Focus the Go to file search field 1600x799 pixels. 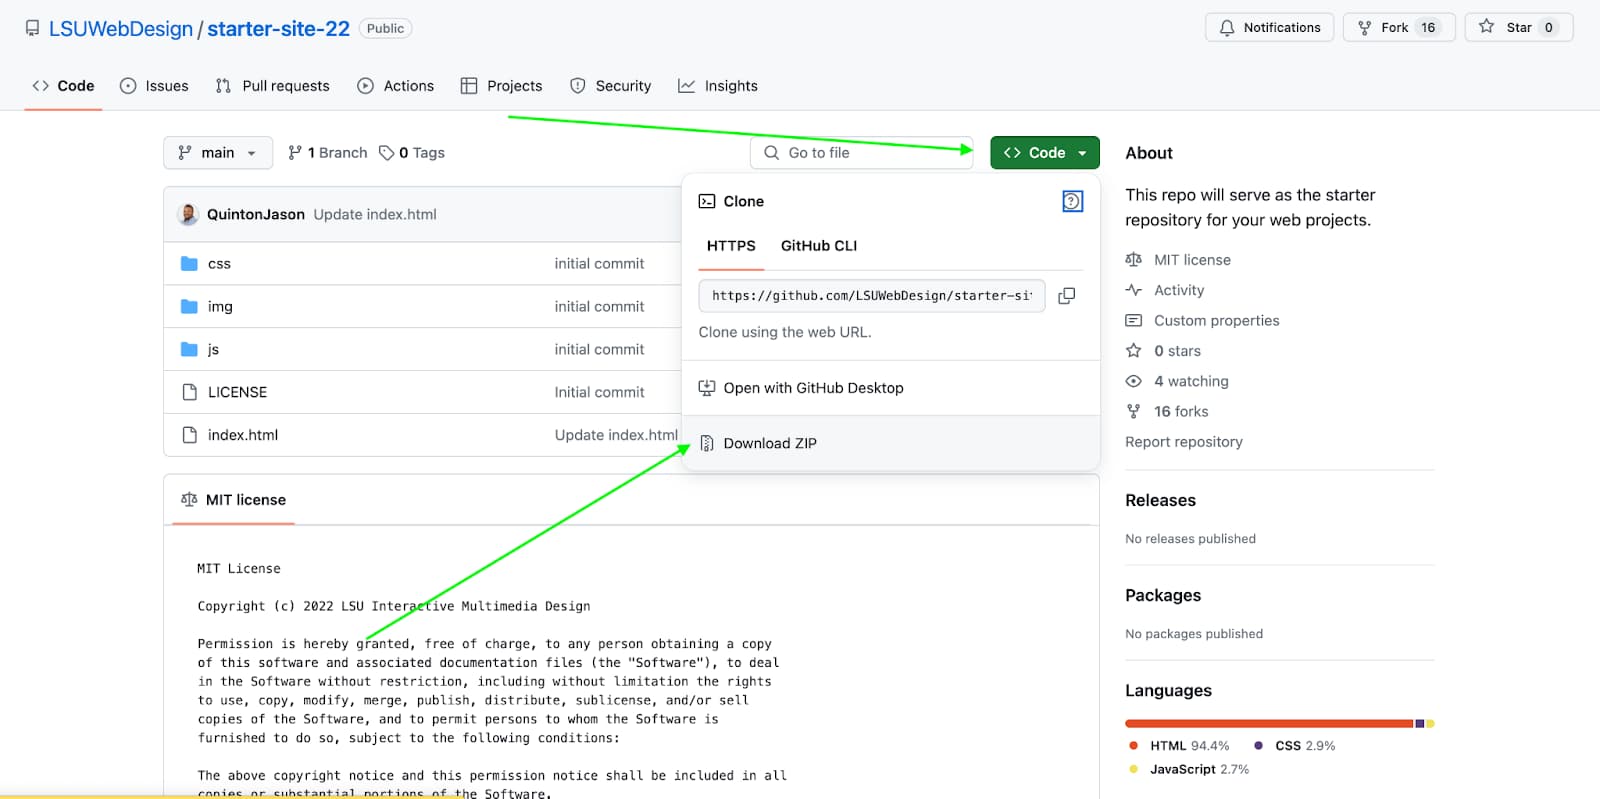(x=861, y=153)
